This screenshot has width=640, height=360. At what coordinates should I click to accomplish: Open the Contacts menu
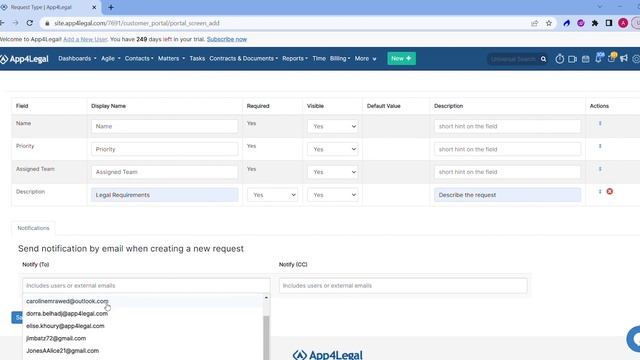(x=139, y=59)
